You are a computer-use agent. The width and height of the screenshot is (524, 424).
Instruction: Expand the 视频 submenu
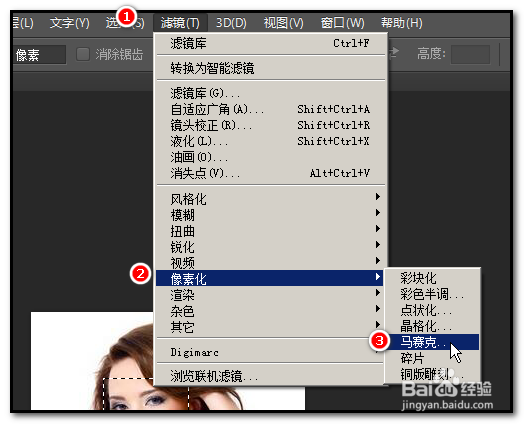270,263
